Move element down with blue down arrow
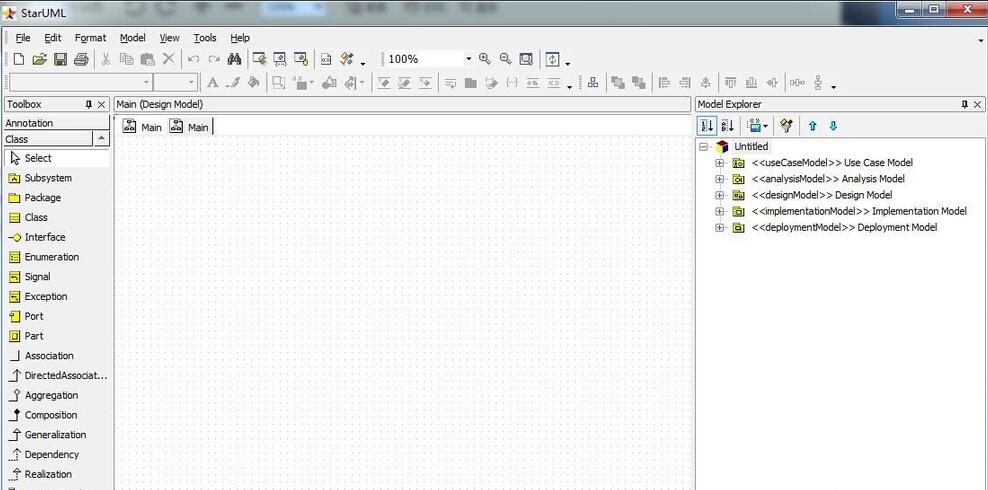The width and height of the screenshot is (988, 490). (833, 126)
